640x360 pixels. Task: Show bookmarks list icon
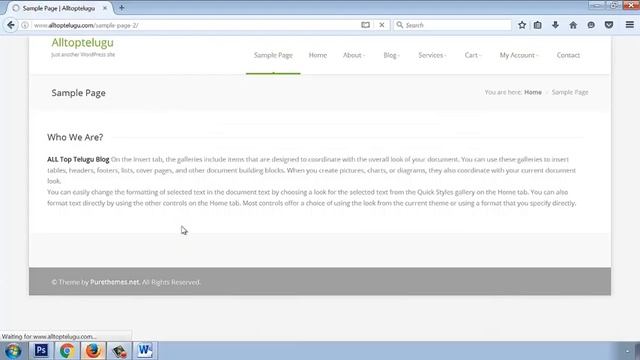coord(538,25)
